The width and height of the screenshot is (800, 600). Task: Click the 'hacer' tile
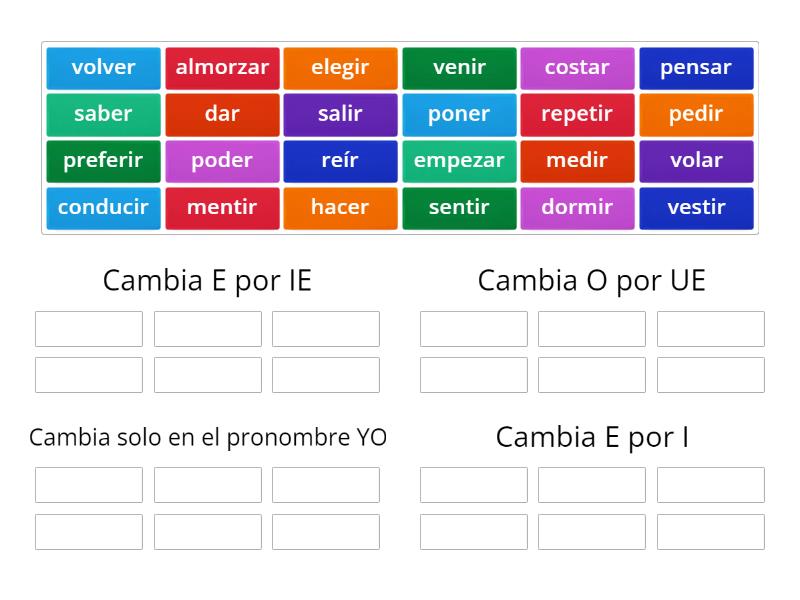point(340,208)
